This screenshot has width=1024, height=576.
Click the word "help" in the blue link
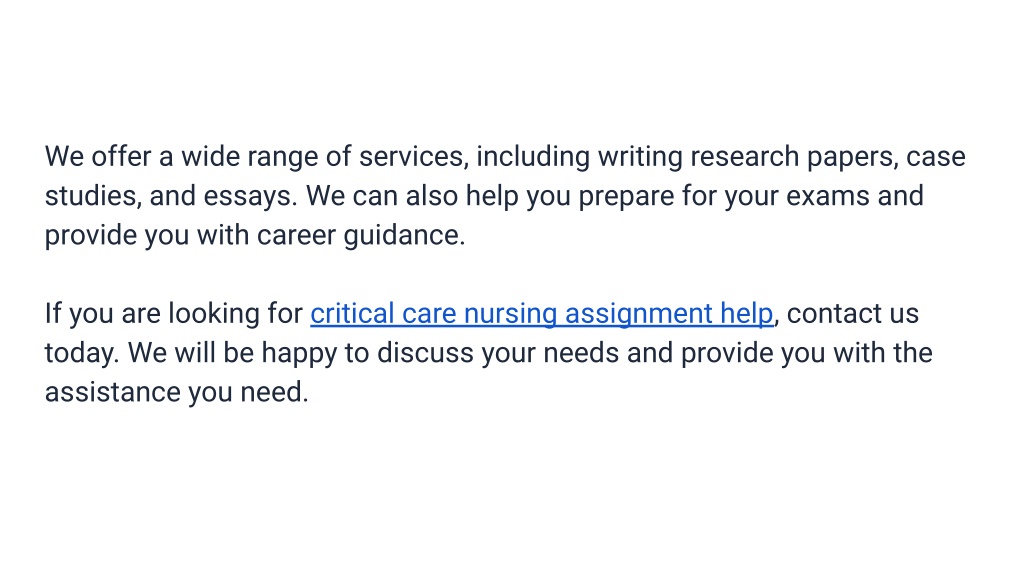746,313
